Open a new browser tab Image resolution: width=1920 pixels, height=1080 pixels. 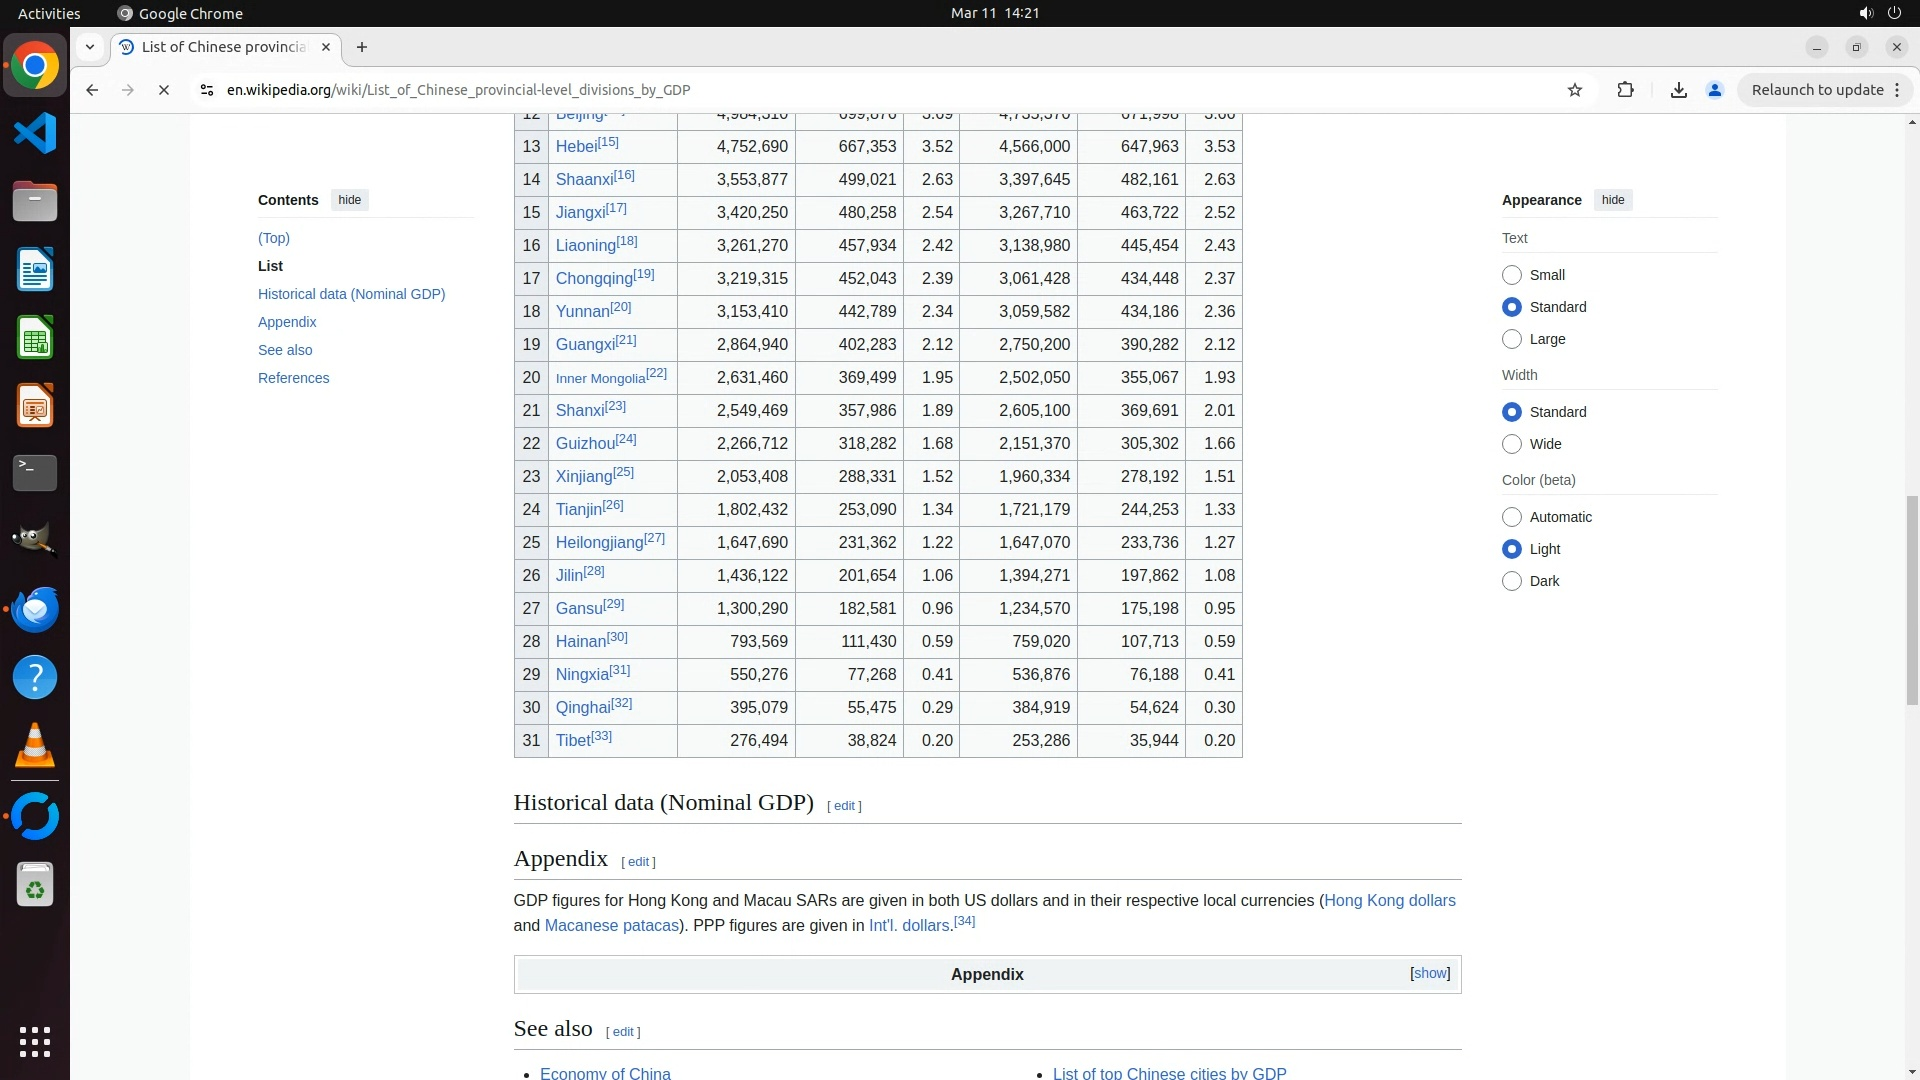tap(362, 47)
